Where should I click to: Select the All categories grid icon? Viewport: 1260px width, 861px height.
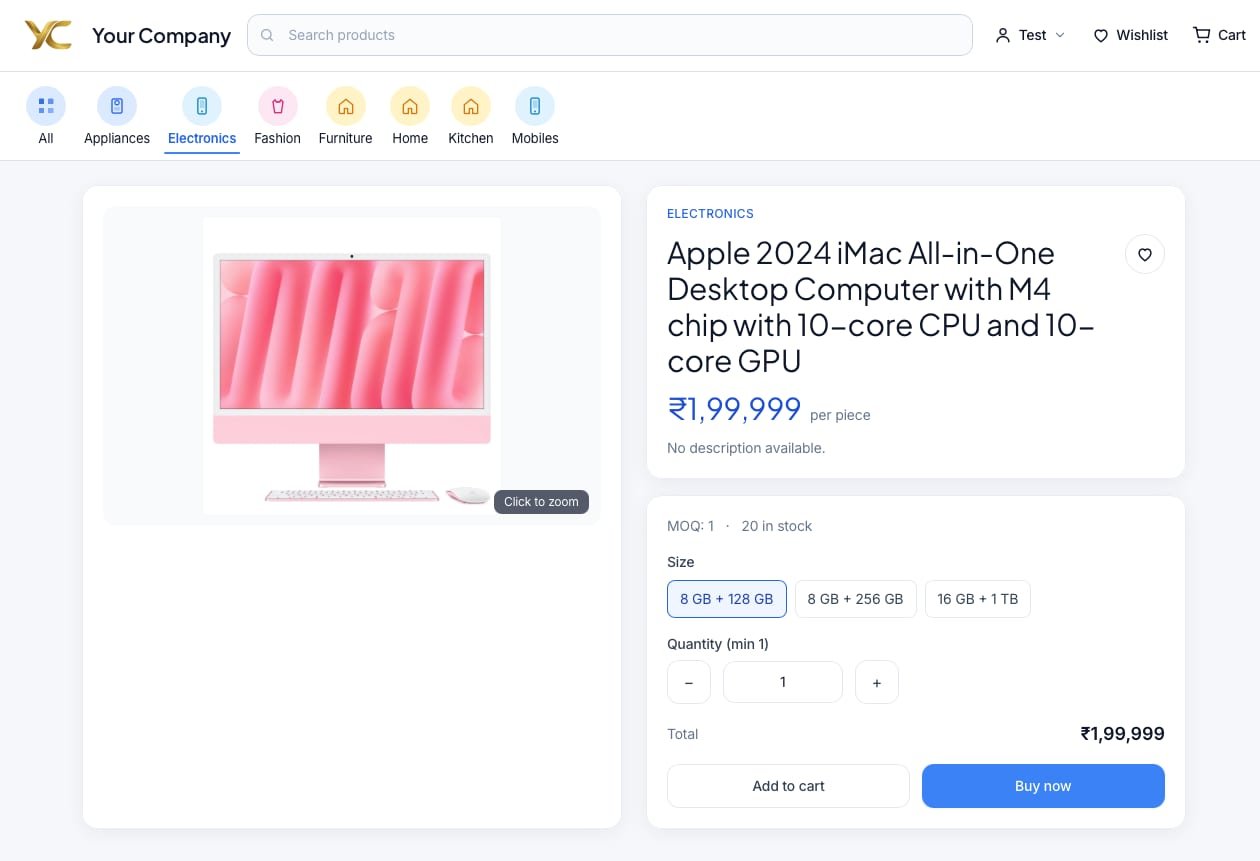[x=46, y=106]
